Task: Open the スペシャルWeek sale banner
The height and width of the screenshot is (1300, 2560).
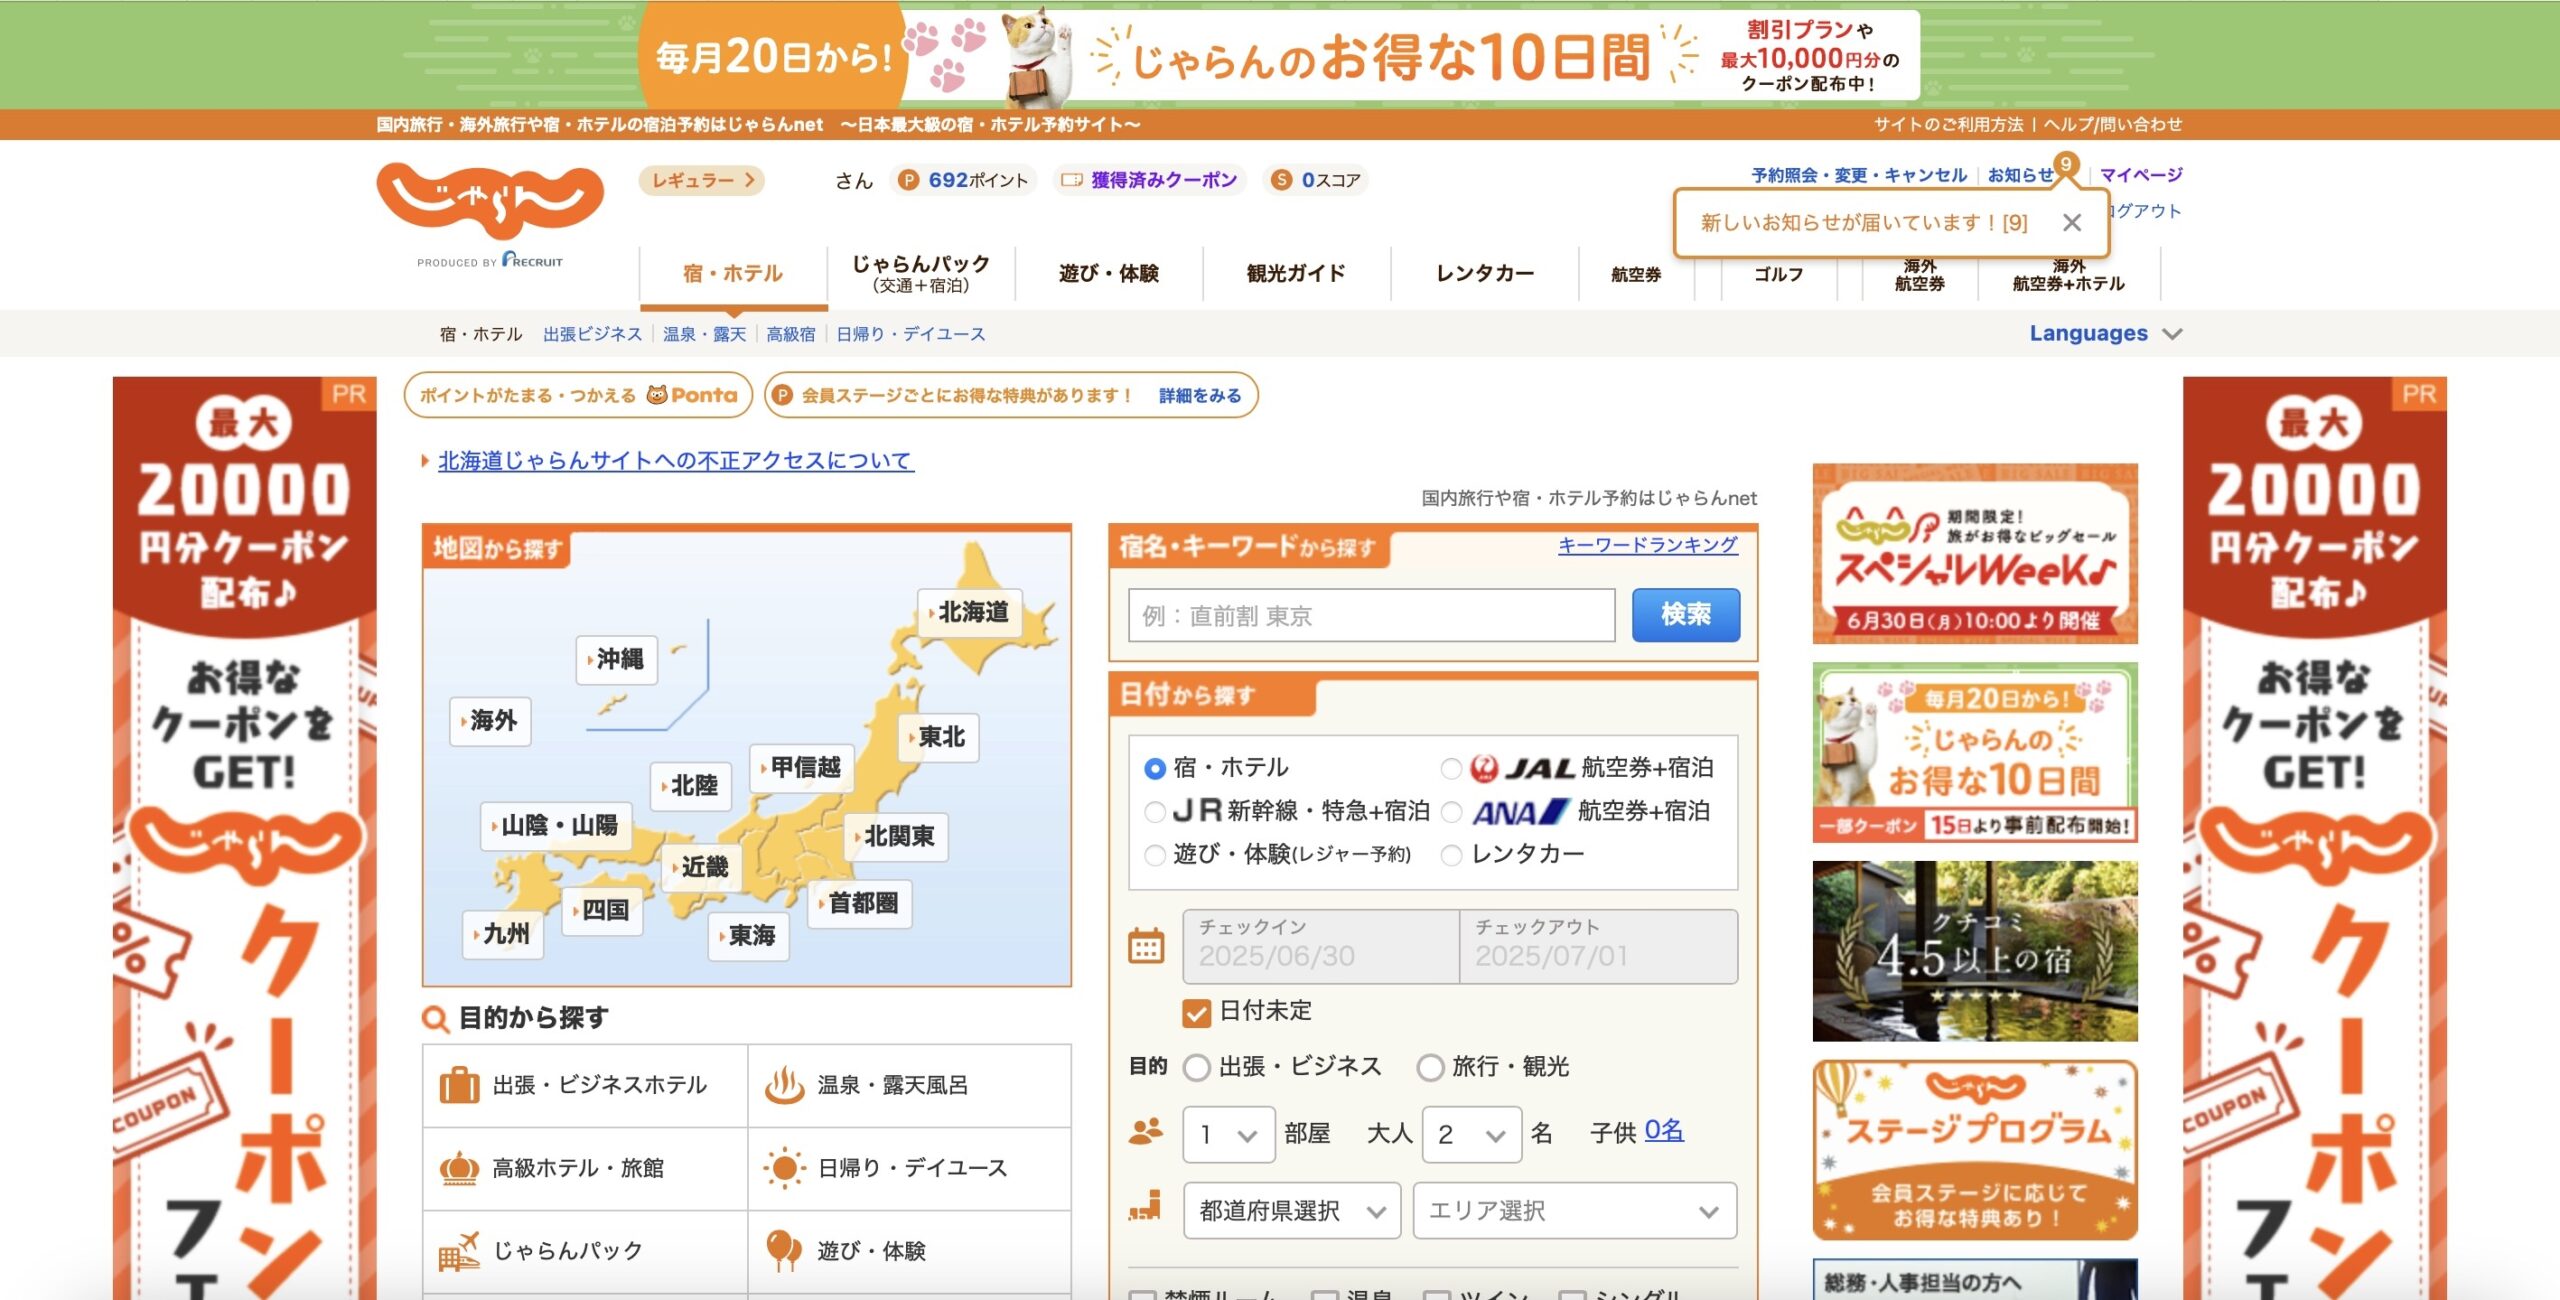Action: tap(1975, 553)
